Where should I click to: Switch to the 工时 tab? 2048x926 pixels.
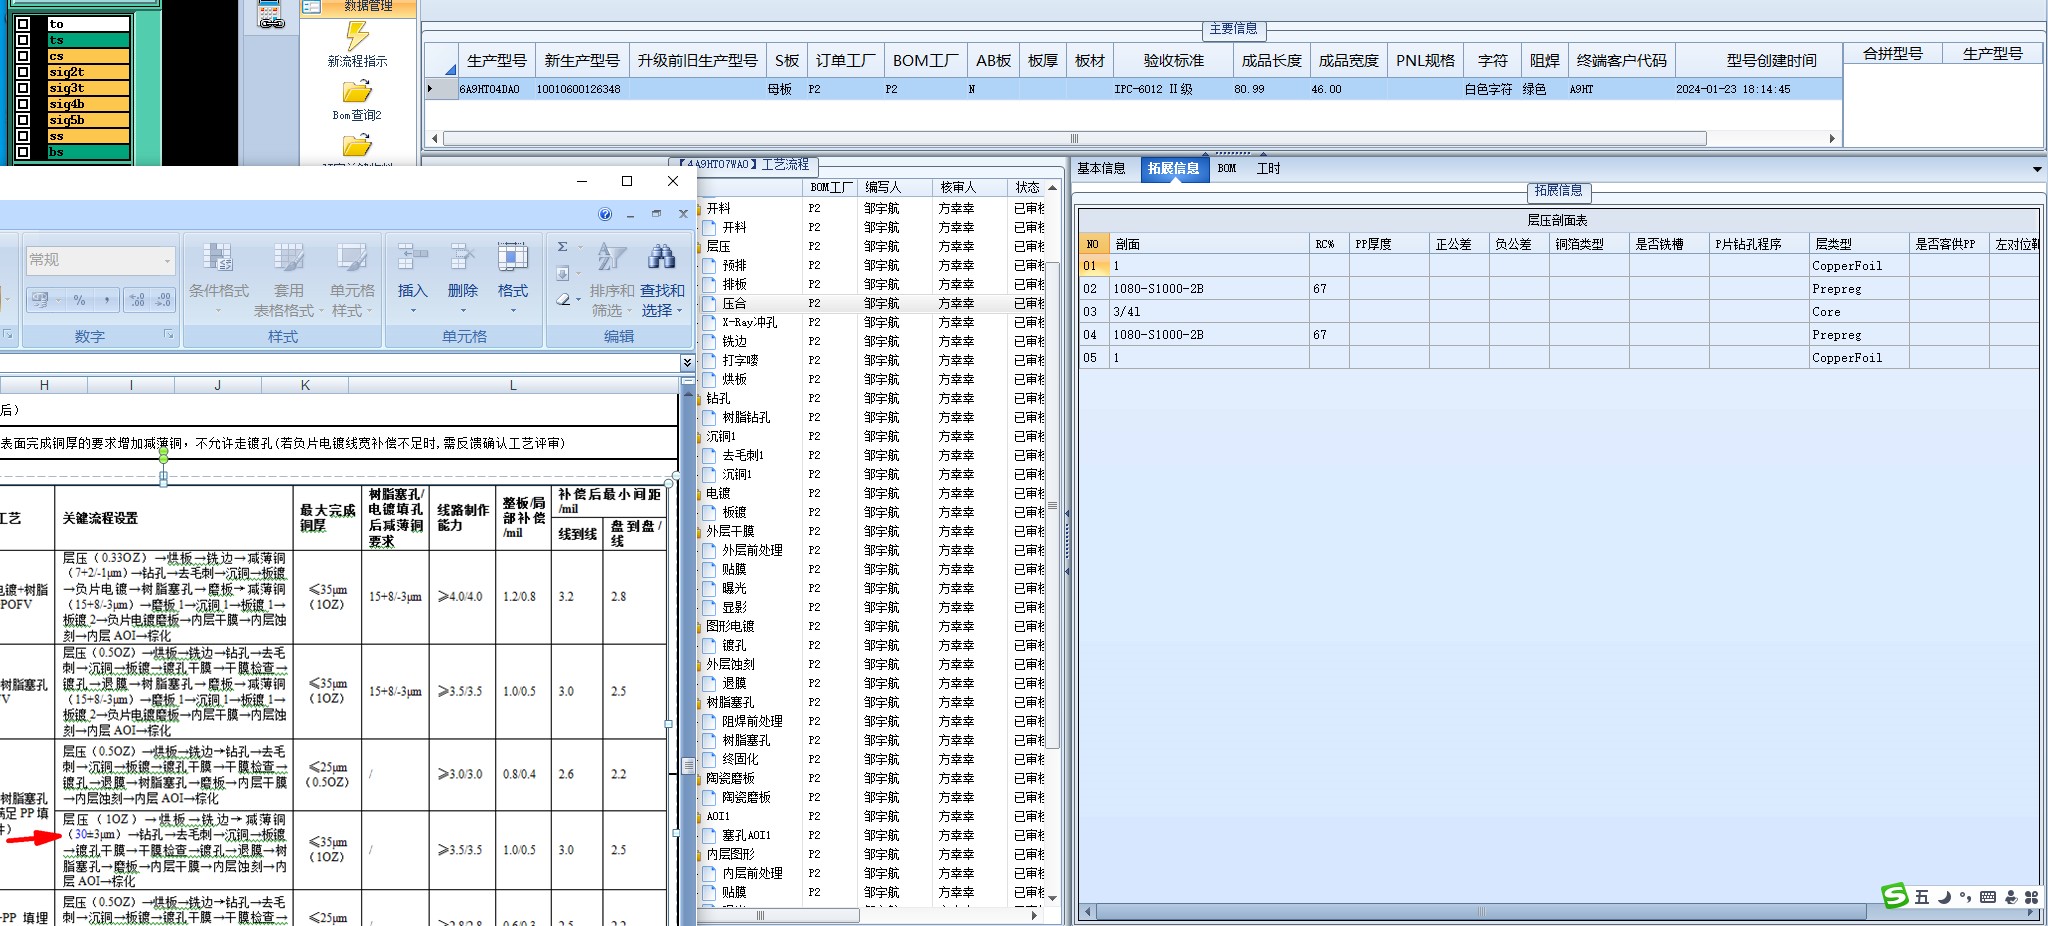click(x=1268, y=168)
